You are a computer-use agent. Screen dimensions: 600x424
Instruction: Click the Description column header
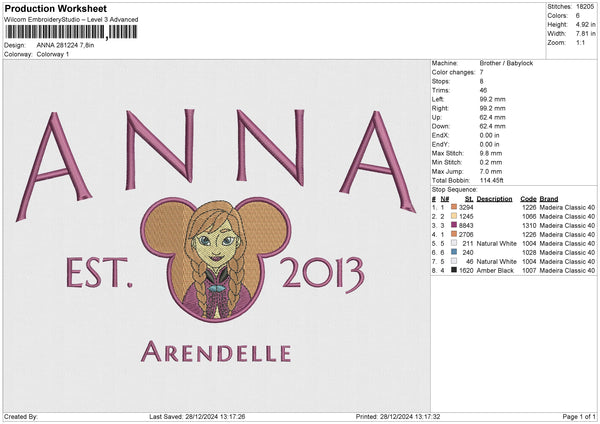[x=494, y=199]
